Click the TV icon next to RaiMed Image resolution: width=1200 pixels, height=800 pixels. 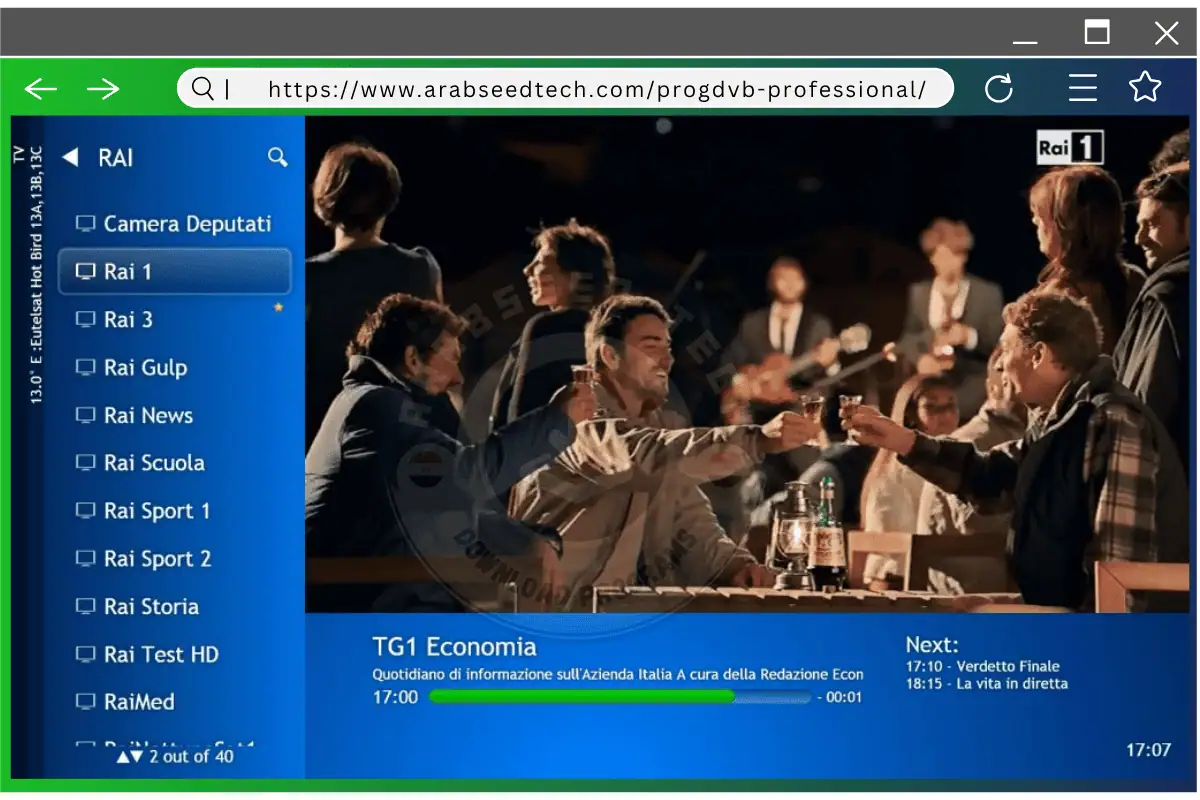pyautogui.click(x=86, y=702)
